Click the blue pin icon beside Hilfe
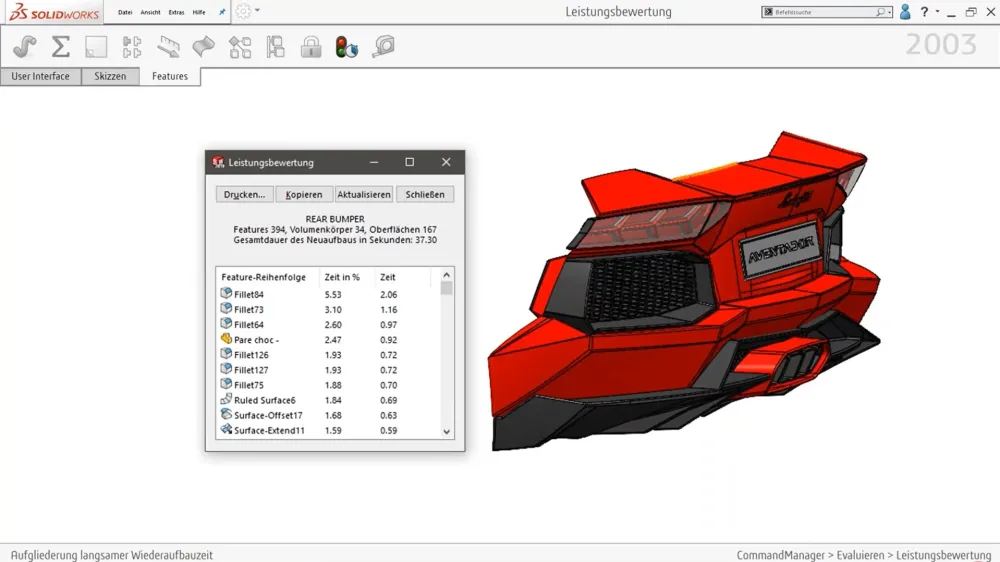 point(222,12)
